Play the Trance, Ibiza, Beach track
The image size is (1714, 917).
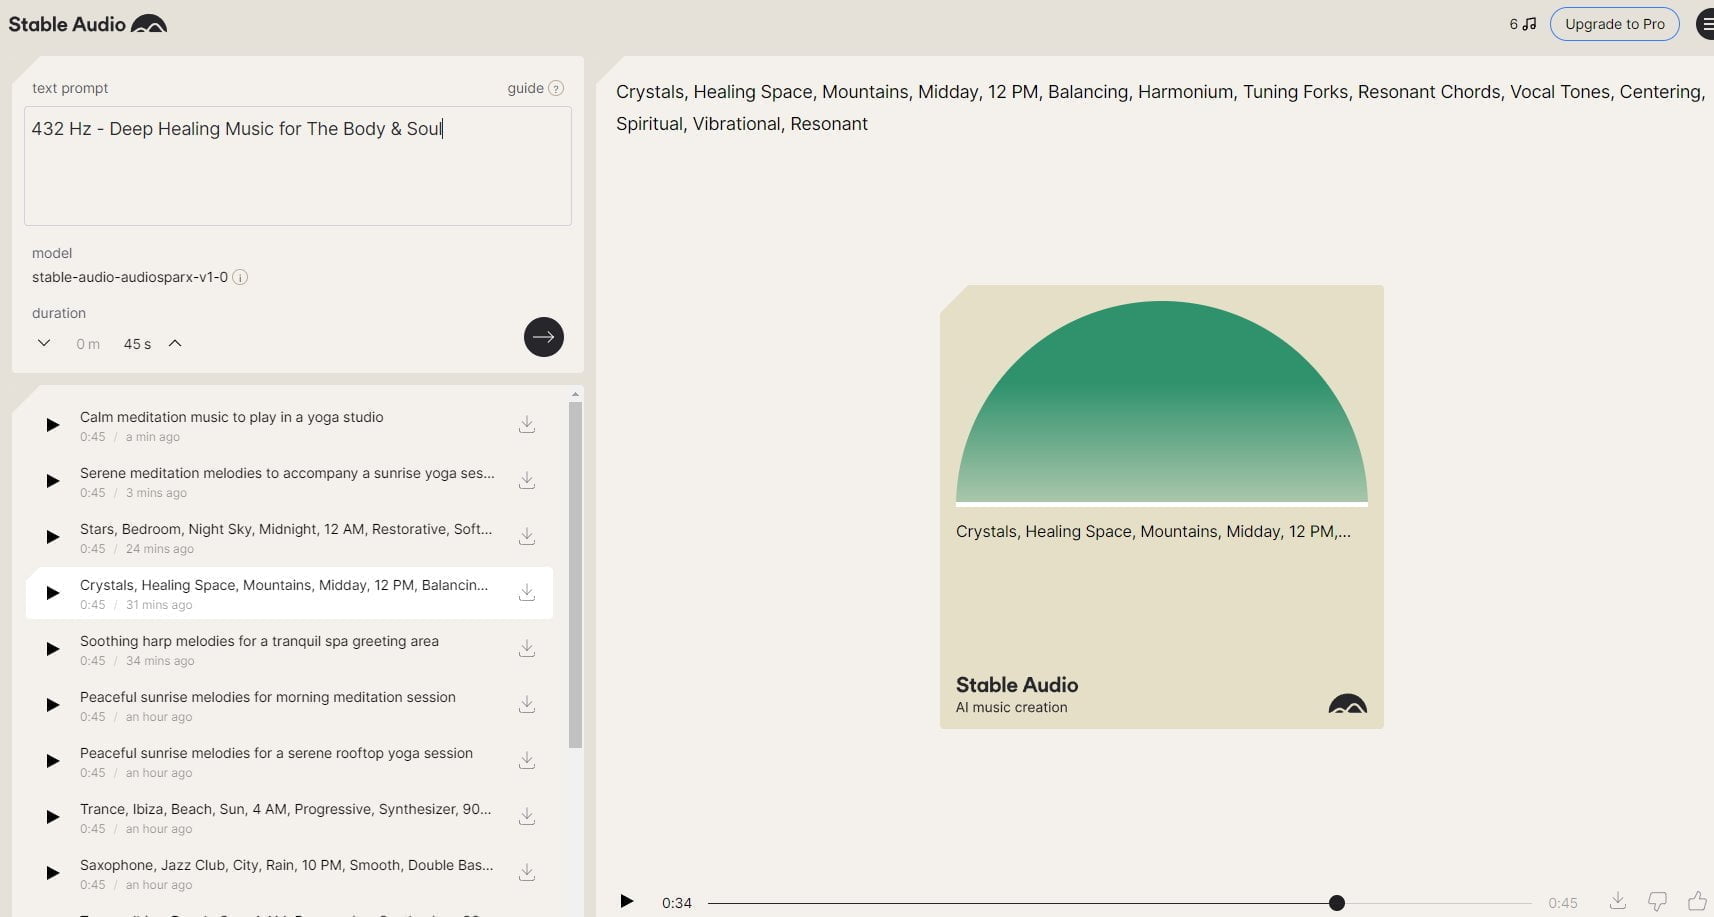[x=53, y=817]
